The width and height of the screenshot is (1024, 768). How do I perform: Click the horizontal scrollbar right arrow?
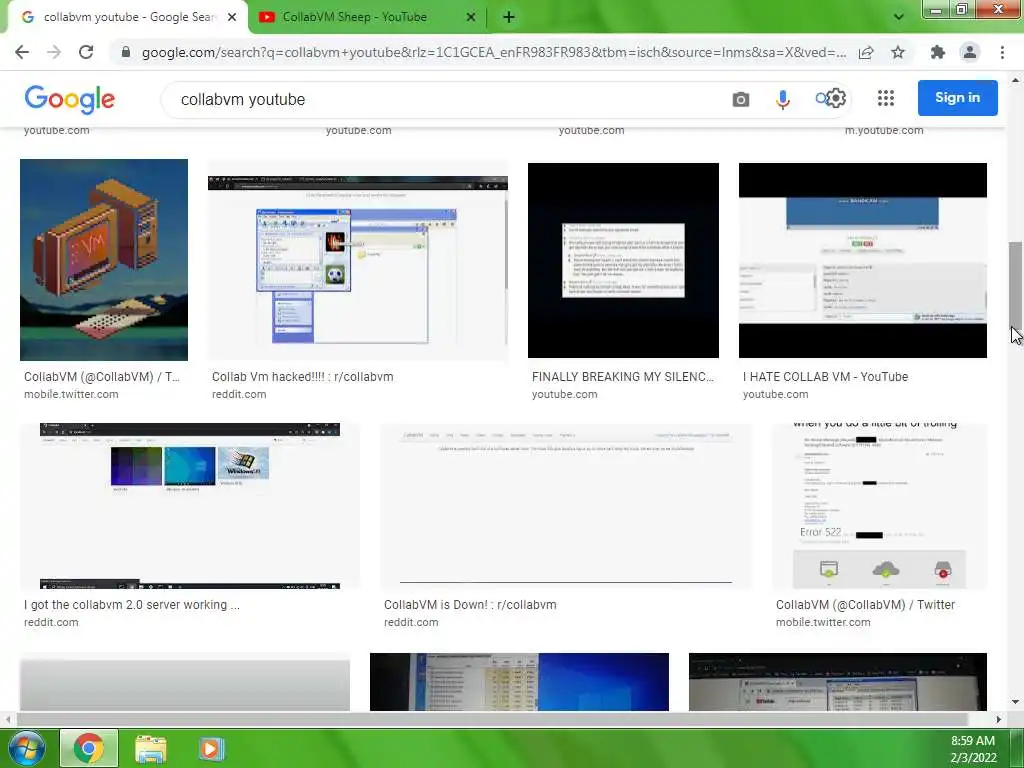click(999, 720)
